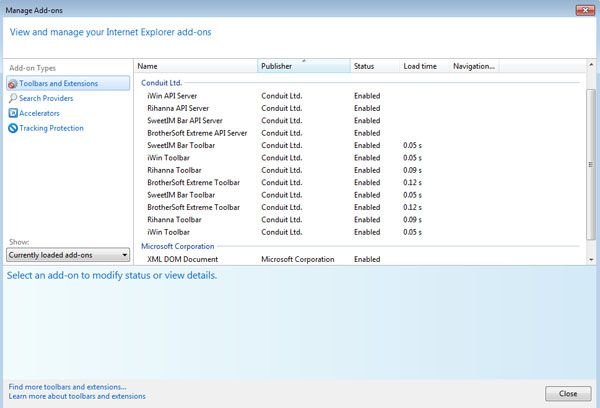Image resolution: width=600 pixels, height=408 pixels.
Task: Select the Toolbars and Extensions add-on type
Action: click(68, 83)
